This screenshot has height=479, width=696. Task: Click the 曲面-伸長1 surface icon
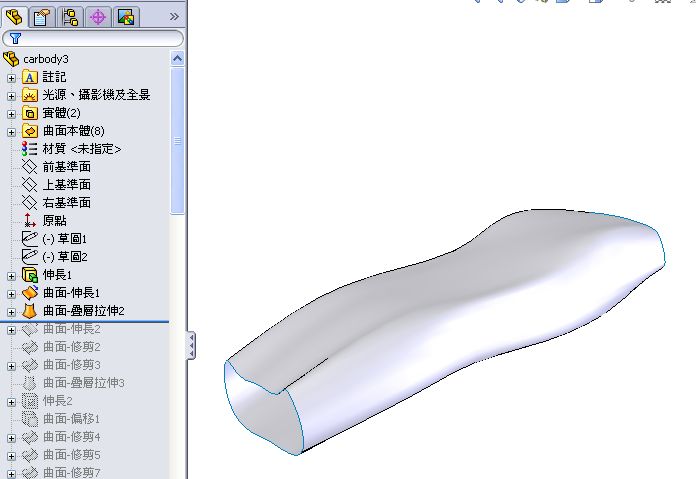click(x=30, y=293)
